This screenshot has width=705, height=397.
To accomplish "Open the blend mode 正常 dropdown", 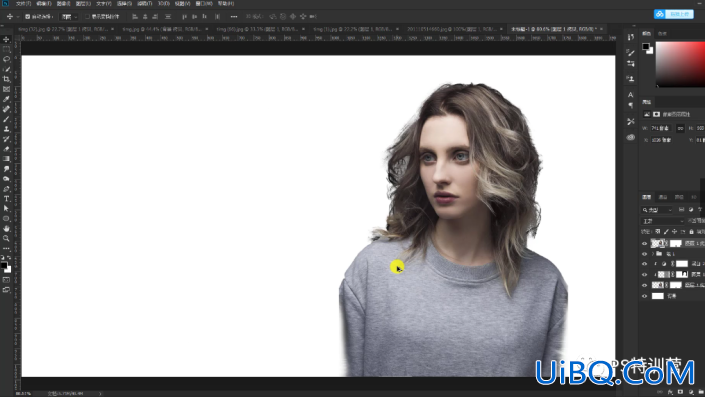I will 663,221.
